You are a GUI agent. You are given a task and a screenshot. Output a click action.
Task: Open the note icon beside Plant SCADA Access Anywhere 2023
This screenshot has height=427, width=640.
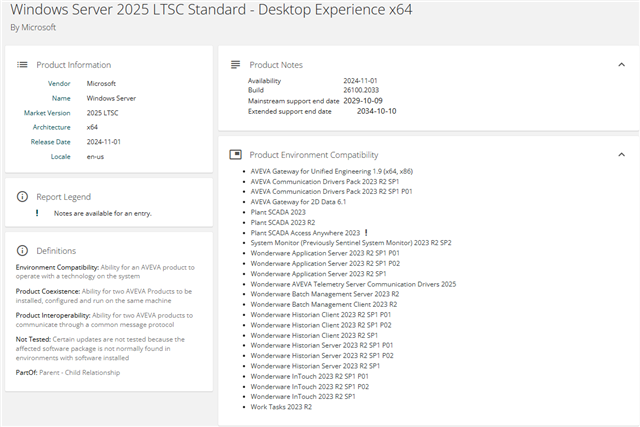366,233
